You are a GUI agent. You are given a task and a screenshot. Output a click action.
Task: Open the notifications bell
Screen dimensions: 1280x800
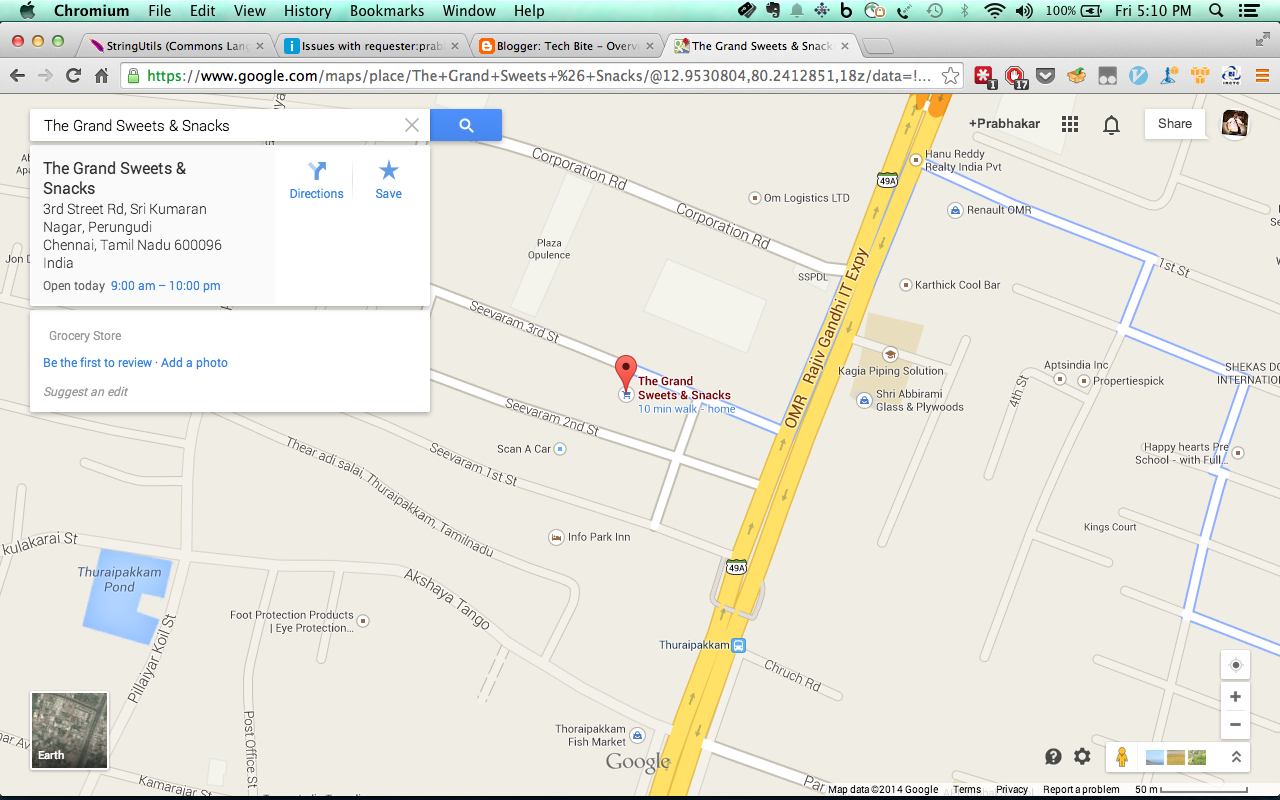pyautogui.click(x=1111, y=124)
